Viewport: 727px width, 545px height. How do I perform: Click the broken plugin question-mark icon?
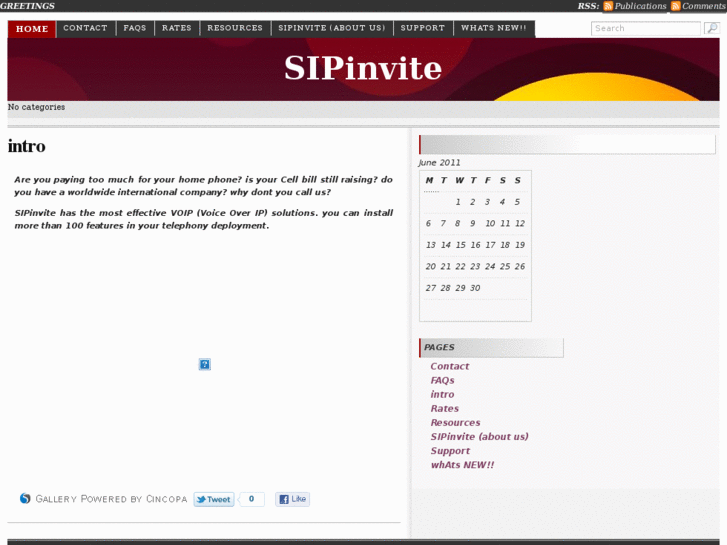click(x=204, y=364)
